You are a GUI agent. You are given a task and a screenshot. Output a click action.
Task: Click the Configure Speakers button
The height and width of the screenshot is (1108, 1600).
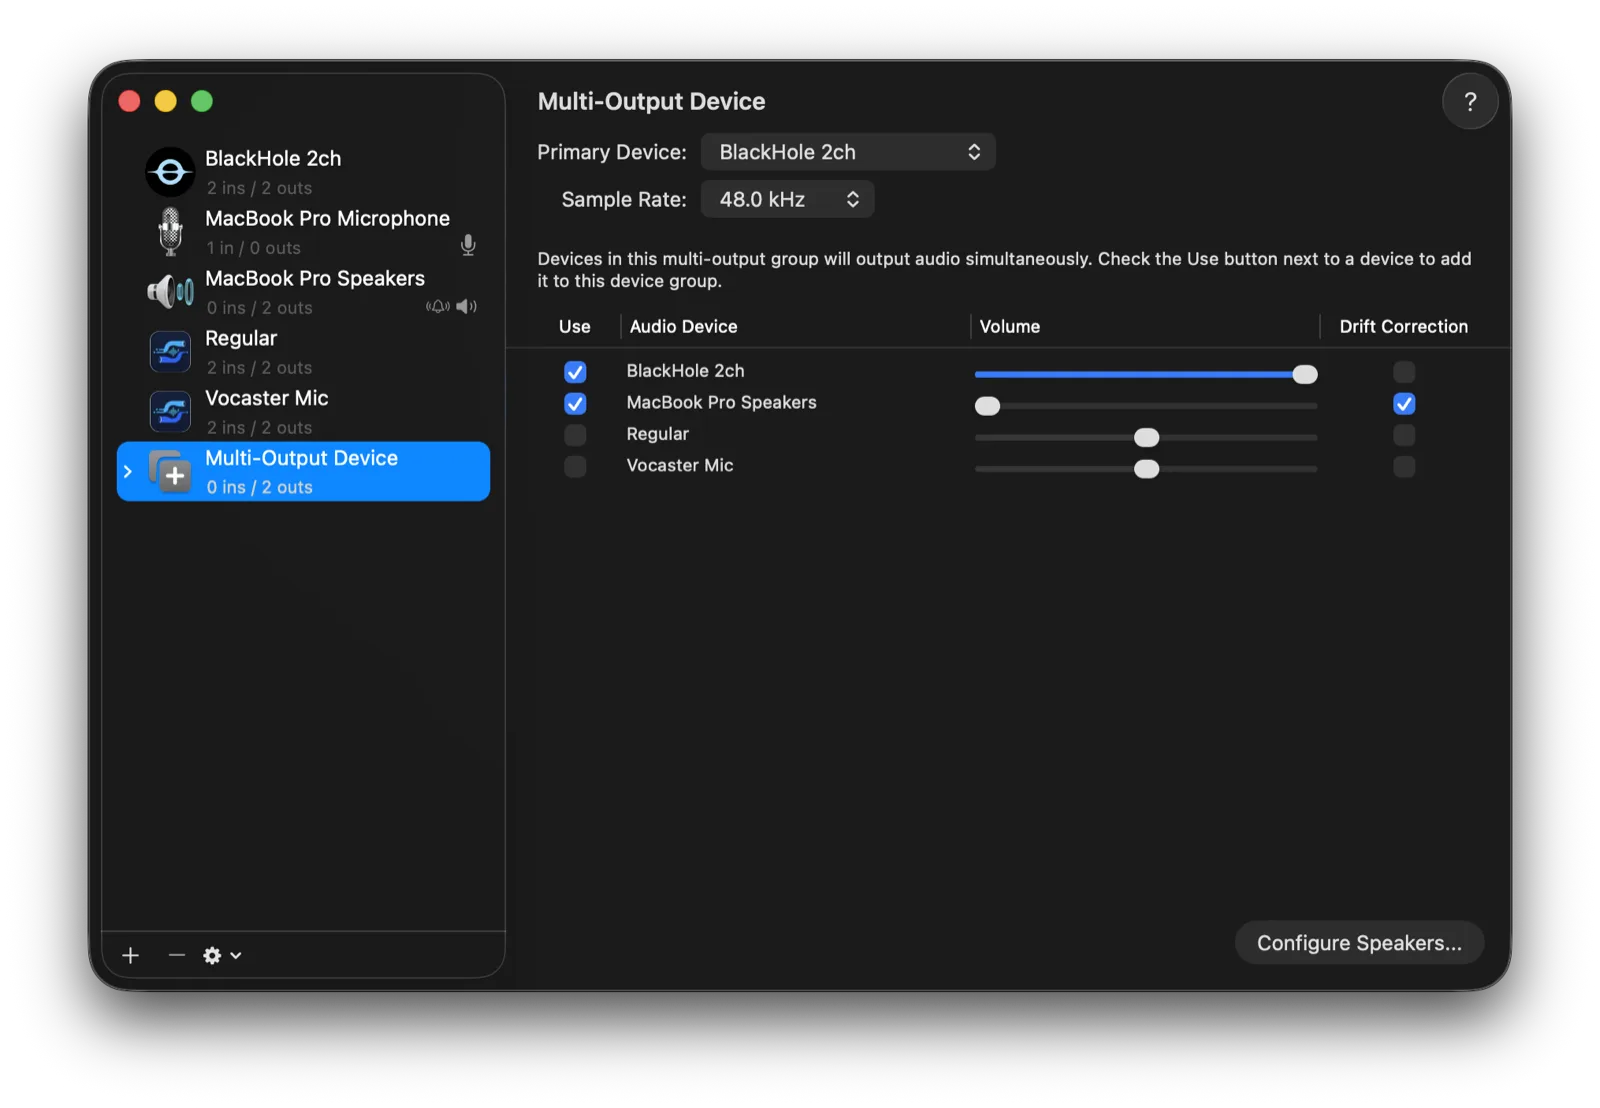pos(1359,943)
